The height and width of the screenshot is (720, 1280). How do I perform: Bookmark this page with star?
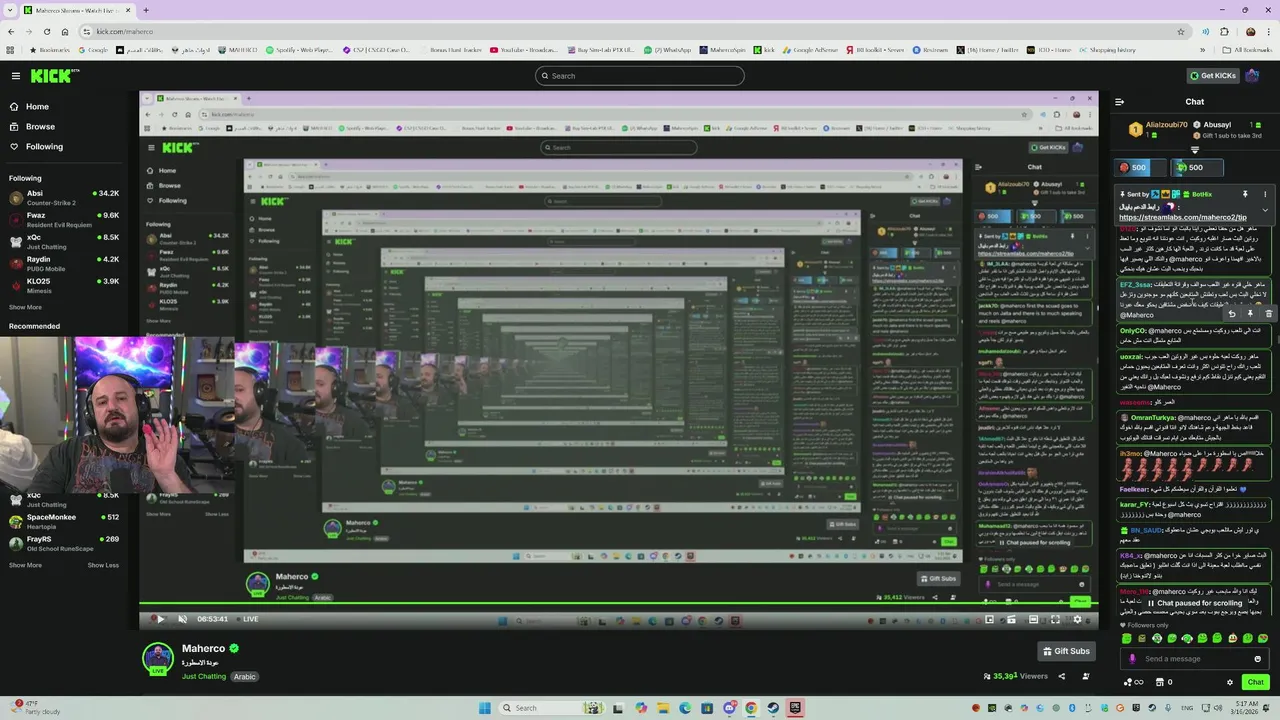1180,31
